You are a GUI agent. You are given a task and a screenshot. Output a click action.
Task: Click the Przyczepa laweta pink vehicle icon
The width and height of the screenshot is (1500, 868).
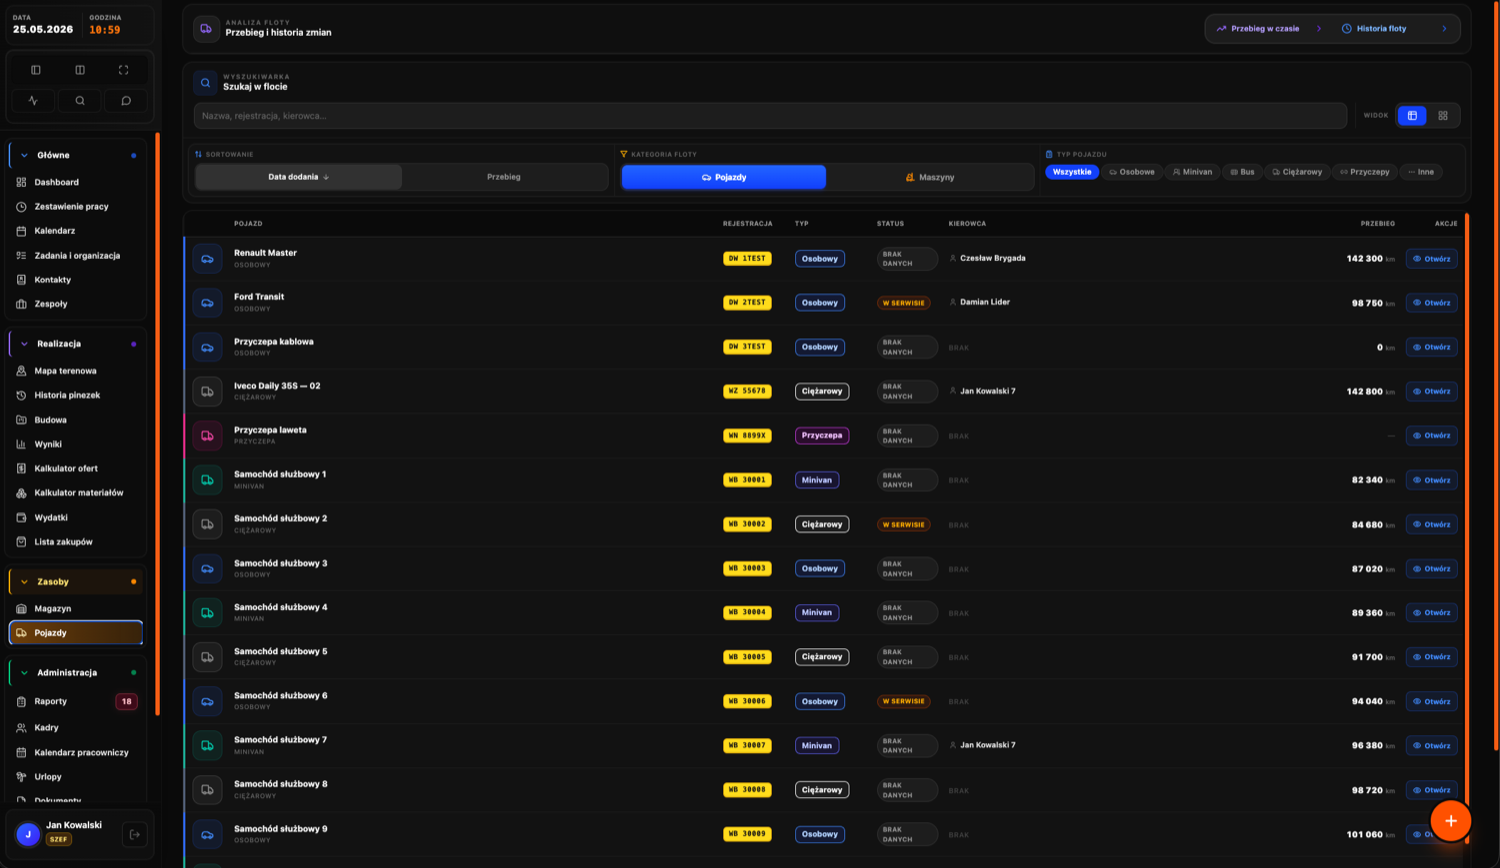pyautogui.click(x=207, y=436)
